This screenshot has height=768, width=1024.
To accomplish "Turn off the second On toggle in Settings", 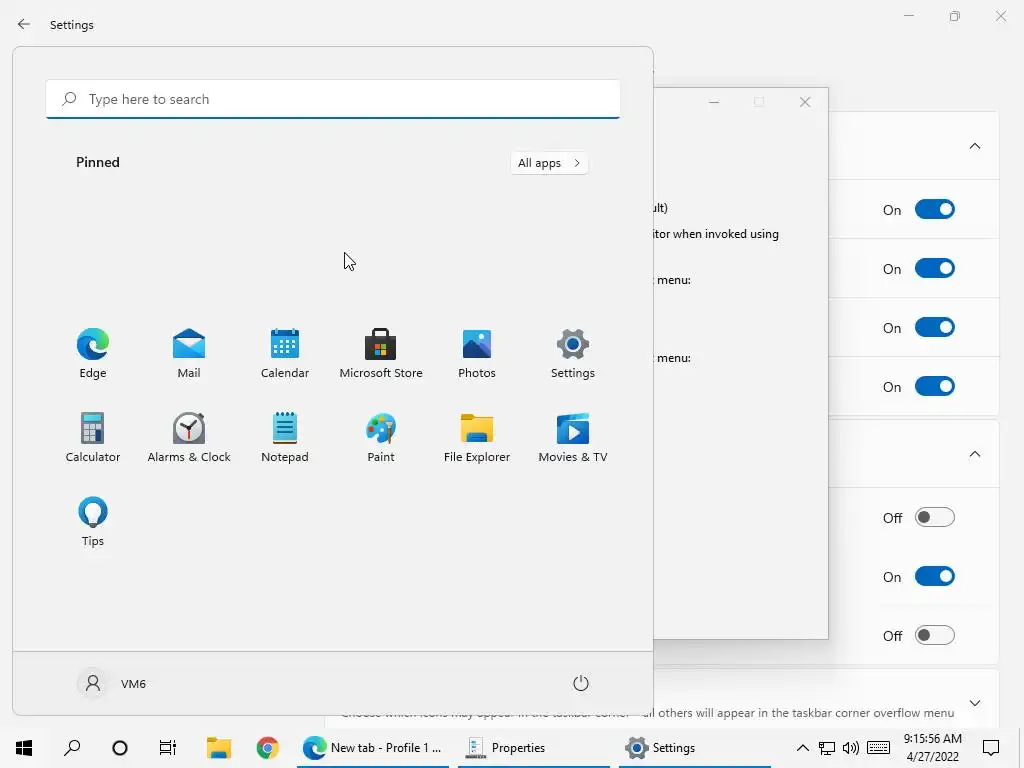I will tap(935, 268).
